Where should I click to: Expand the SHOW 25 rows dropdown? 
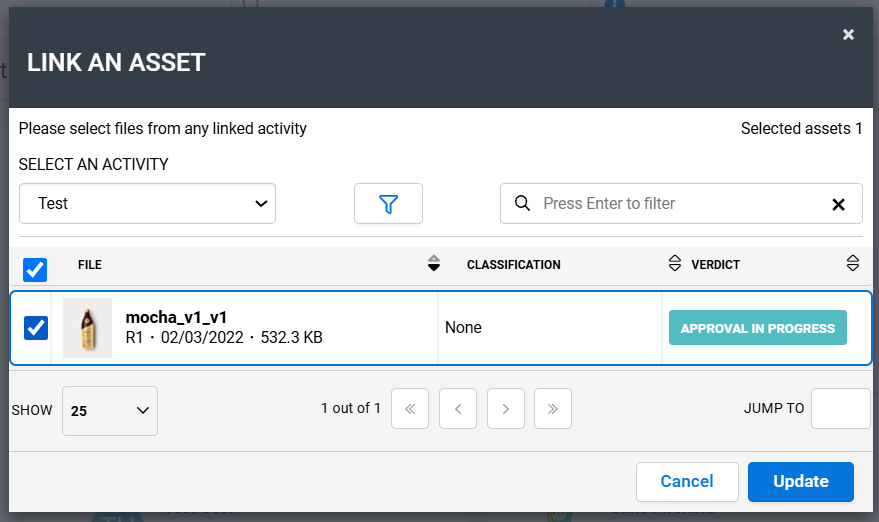(x=110, y=411)
